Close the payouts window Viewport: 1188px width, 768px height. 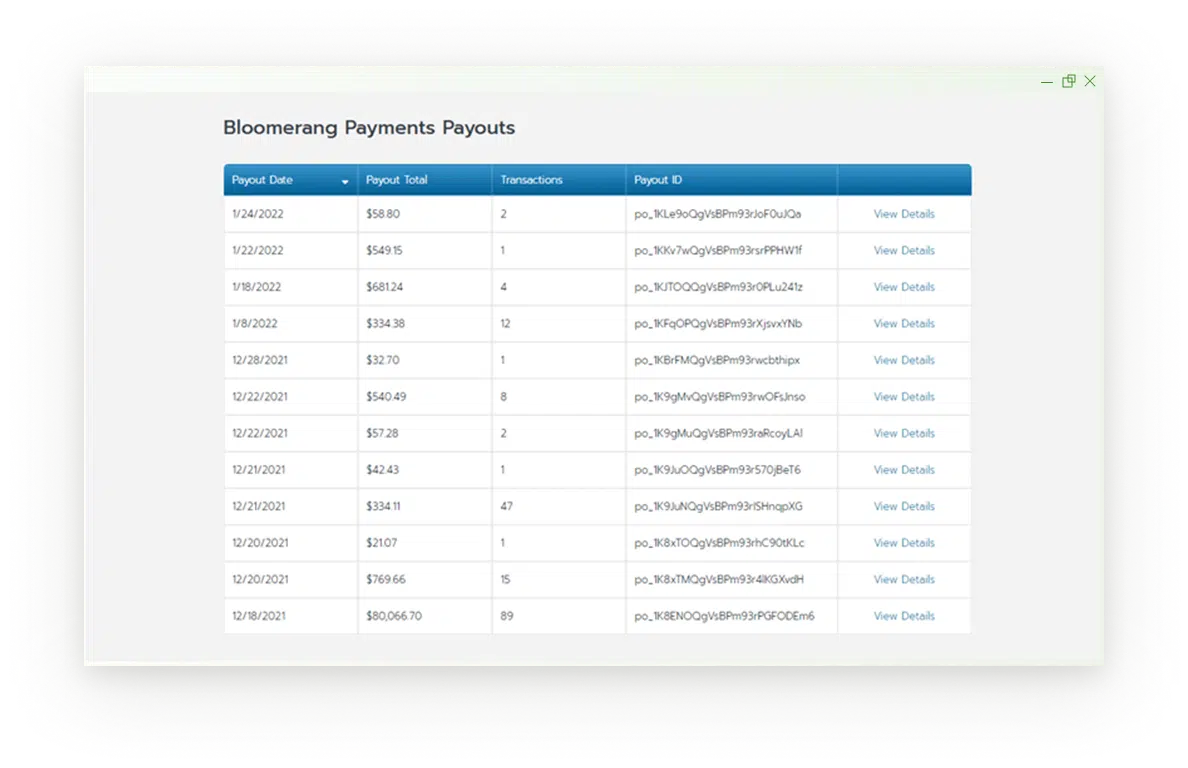point(1090,81)
